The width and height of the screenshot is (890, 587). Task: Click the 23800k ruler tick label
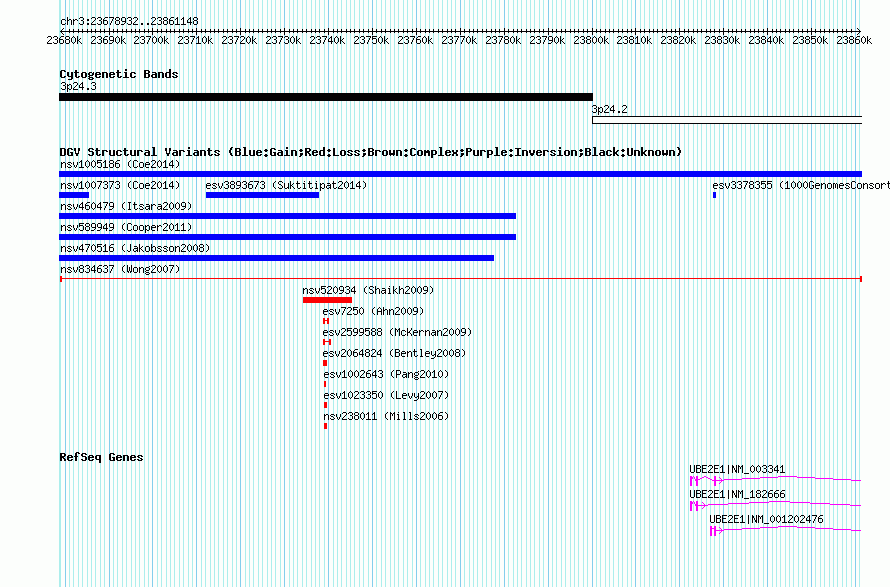tap(591, 40)
